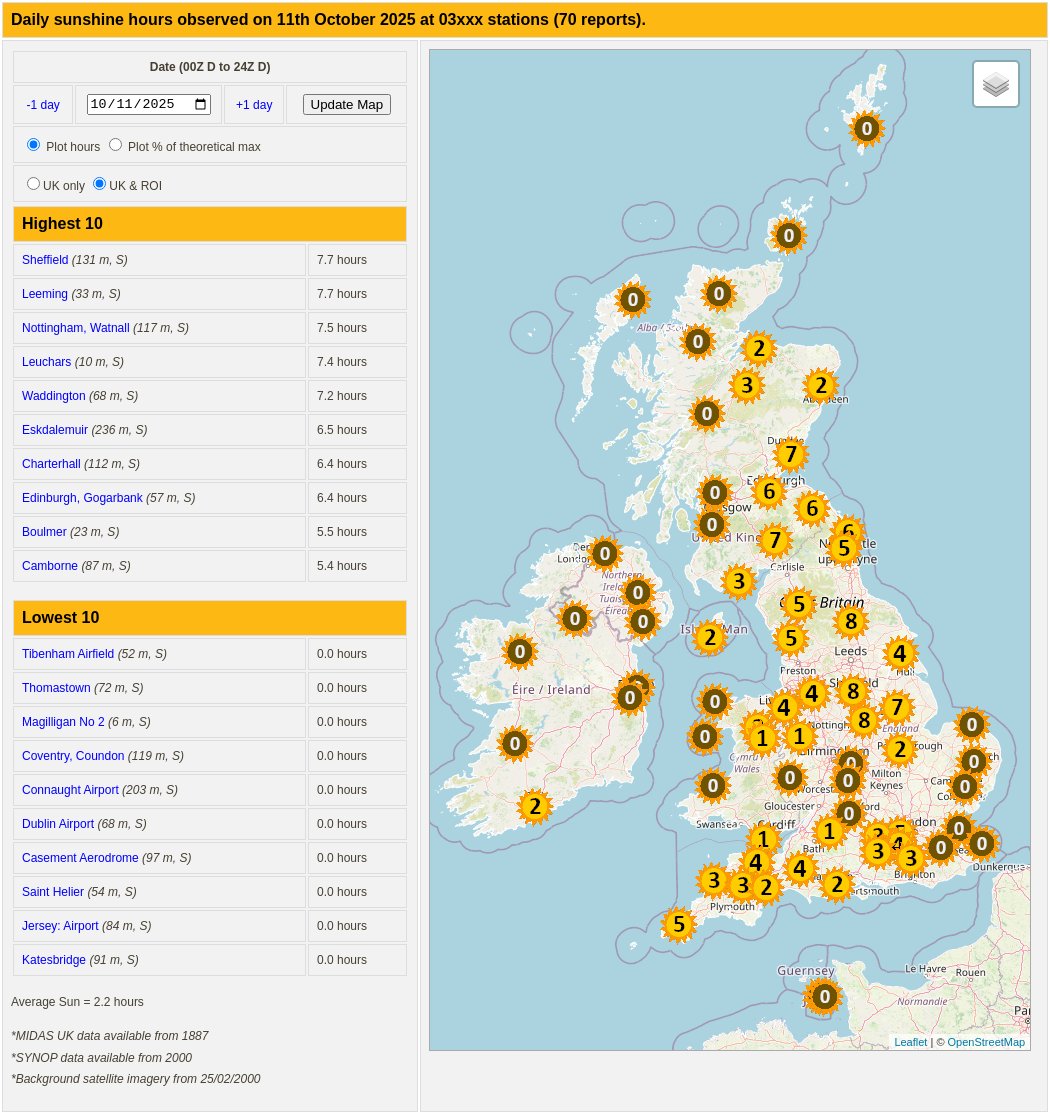Screen dimensions: 1050x1114
Task: Click the sun marker 7 north of Carlisle
Action: coord(774,541)
